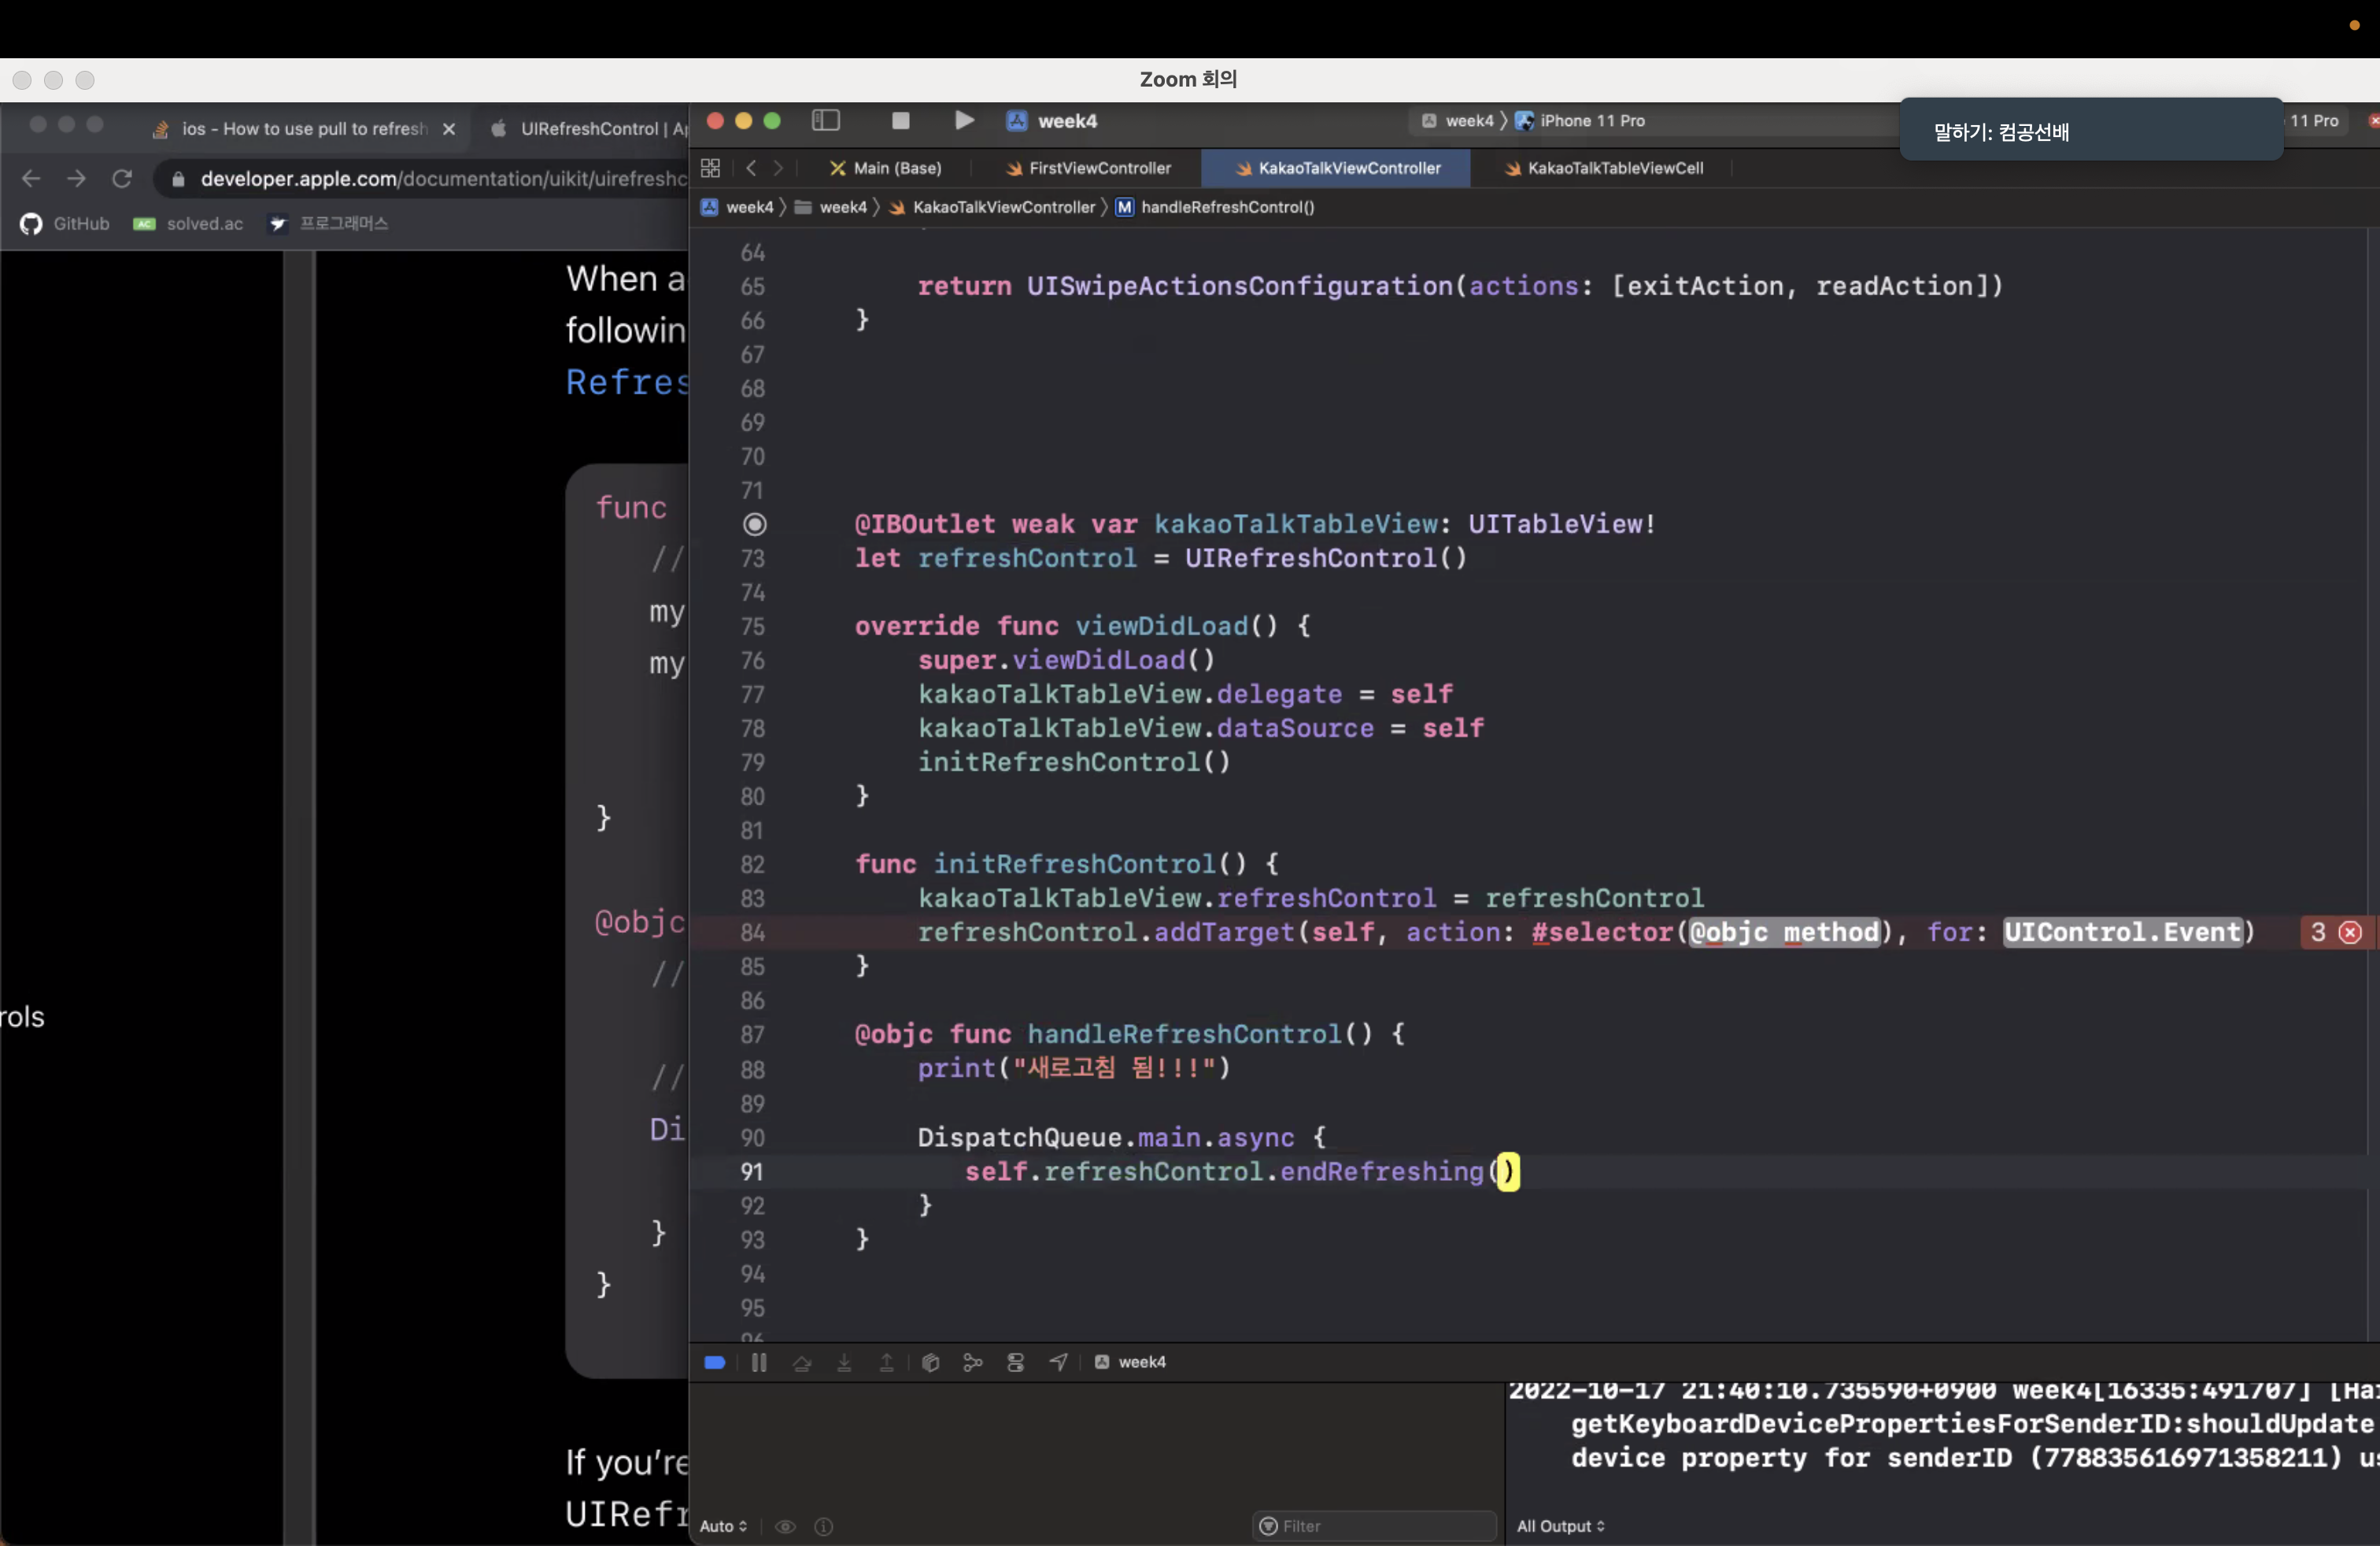2380x1546 pixels.
Task: Run the week4 project
Action: pos(963,121)
